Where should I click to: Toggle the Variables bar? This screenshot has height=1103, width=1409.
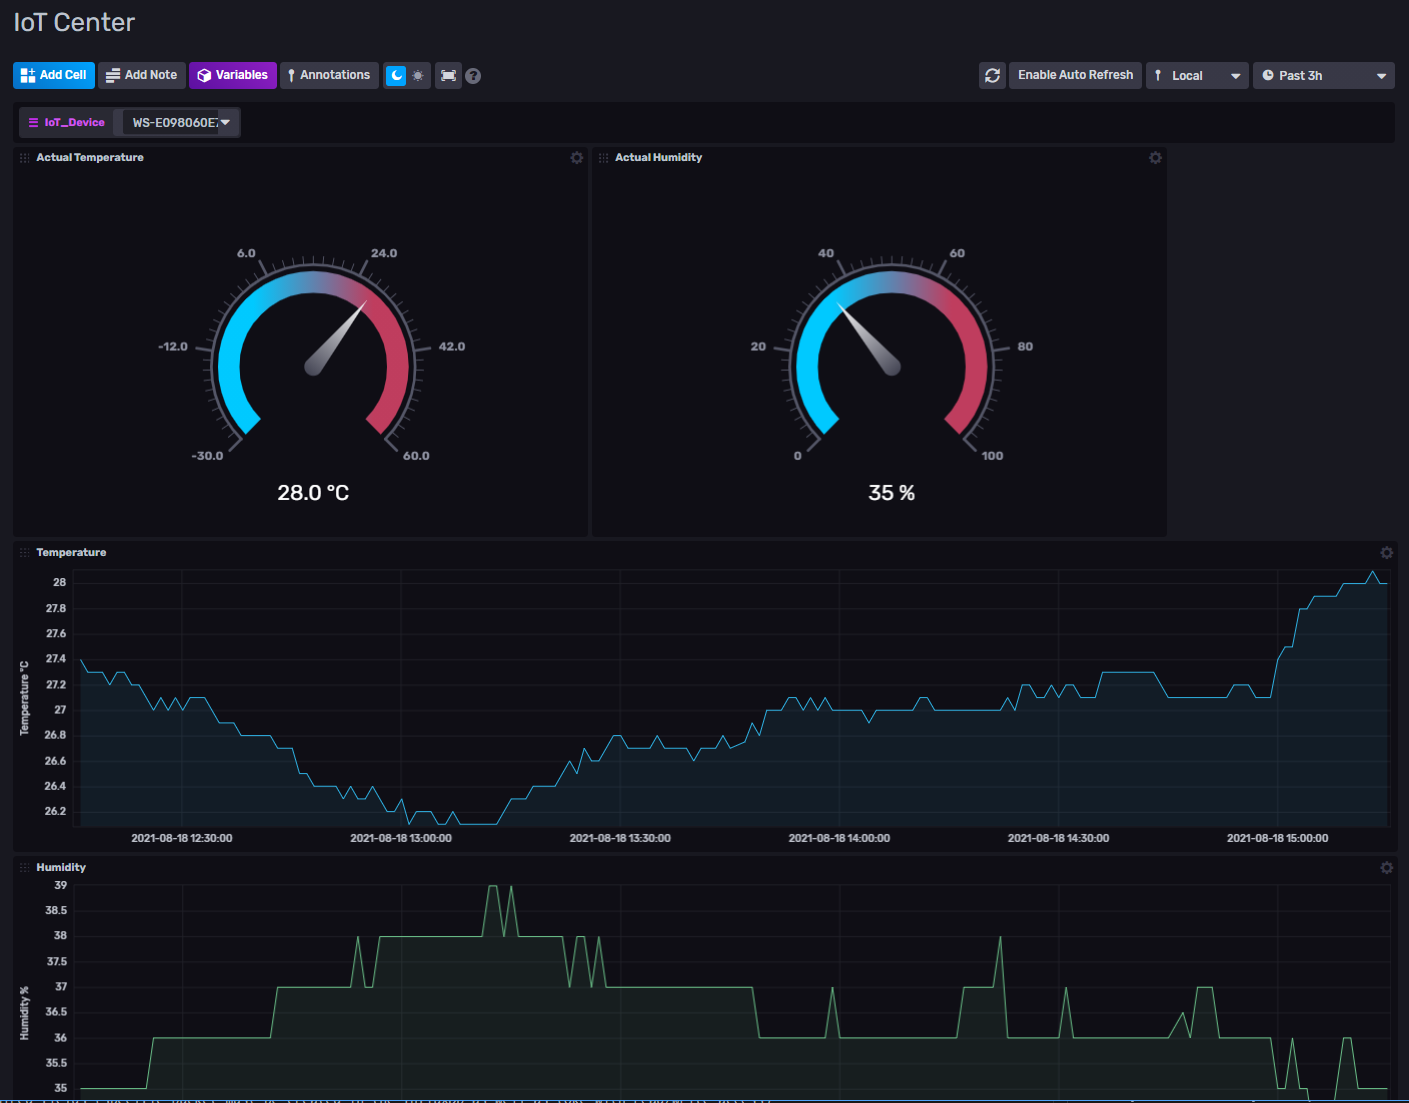[x=233, y=75]
